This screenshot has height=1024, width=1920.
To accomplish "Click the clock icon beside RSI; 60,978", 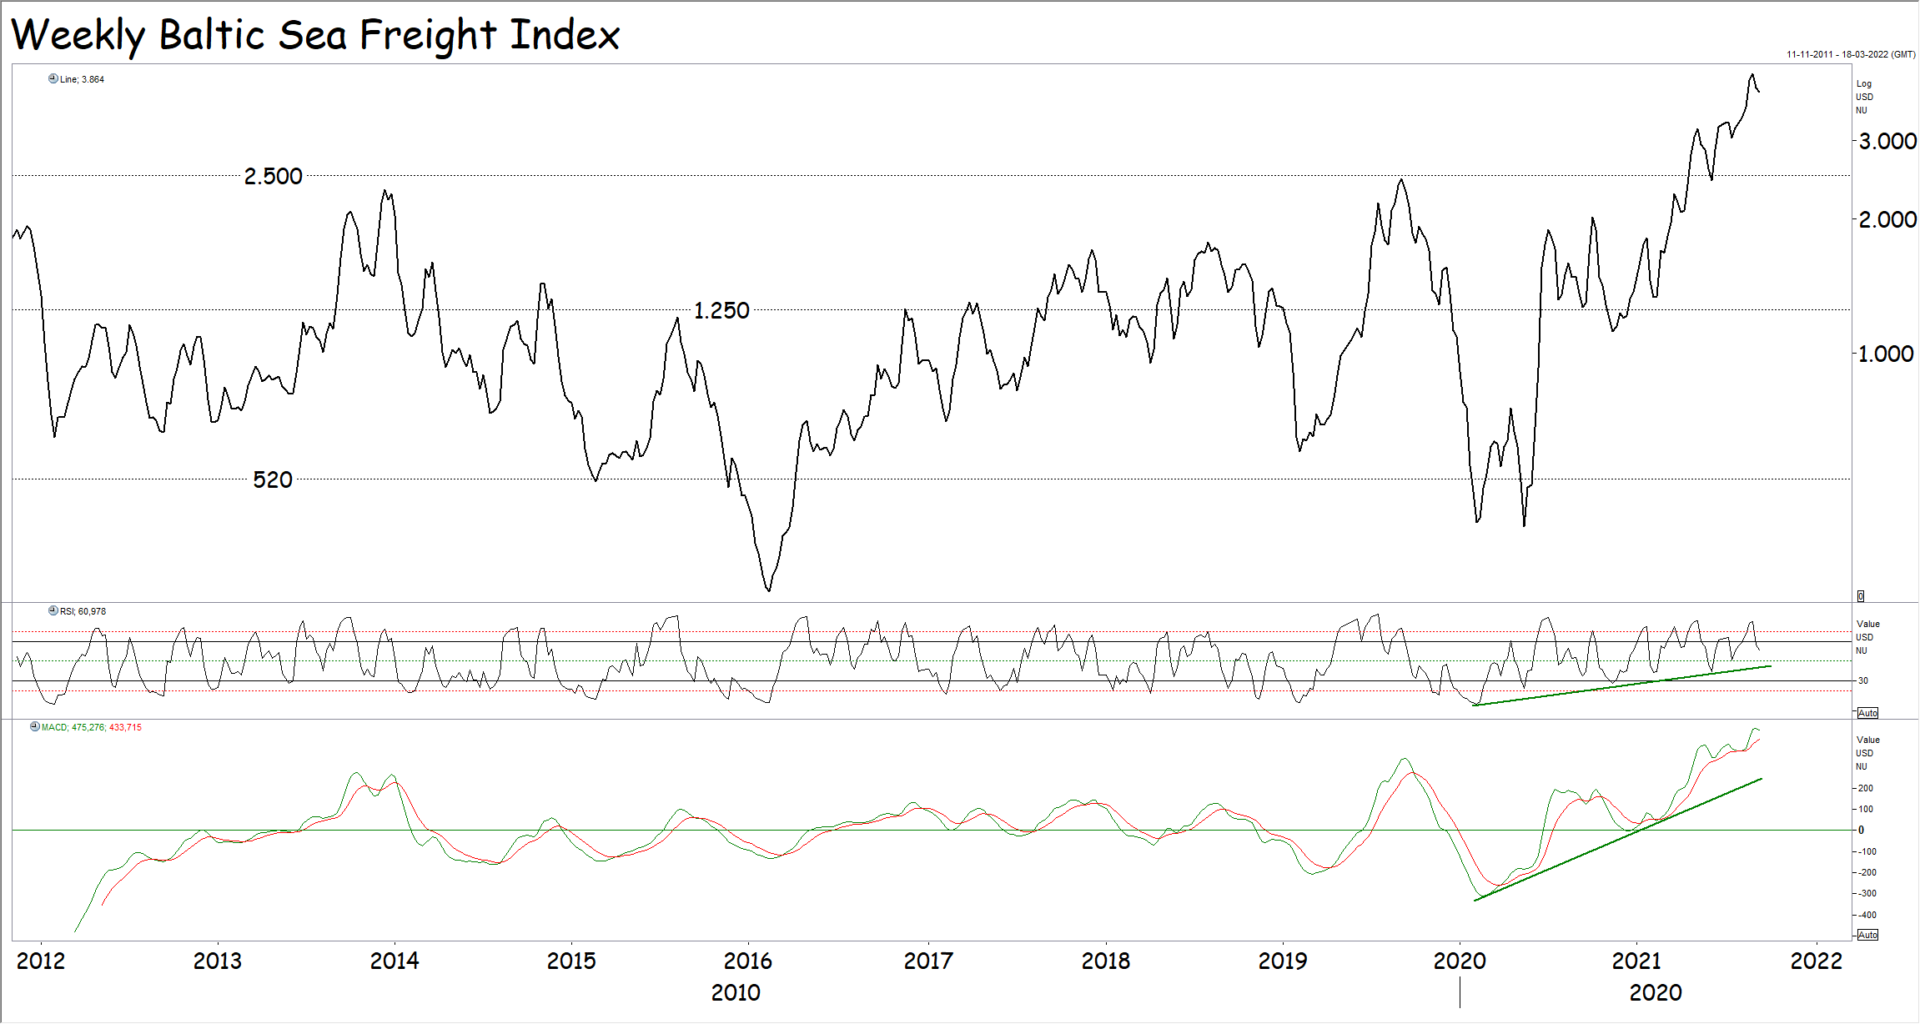I will pyautogui.click(x=53, y=611).
